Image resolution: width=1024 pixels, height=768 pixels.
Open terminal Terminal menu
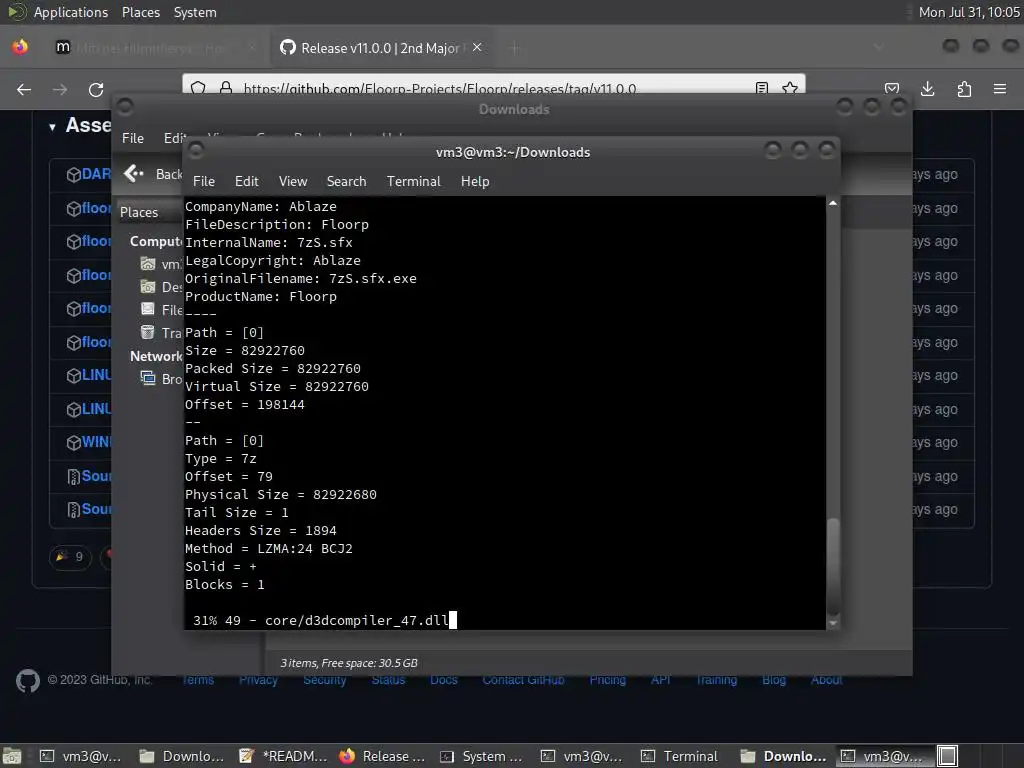tap(413, 182)
